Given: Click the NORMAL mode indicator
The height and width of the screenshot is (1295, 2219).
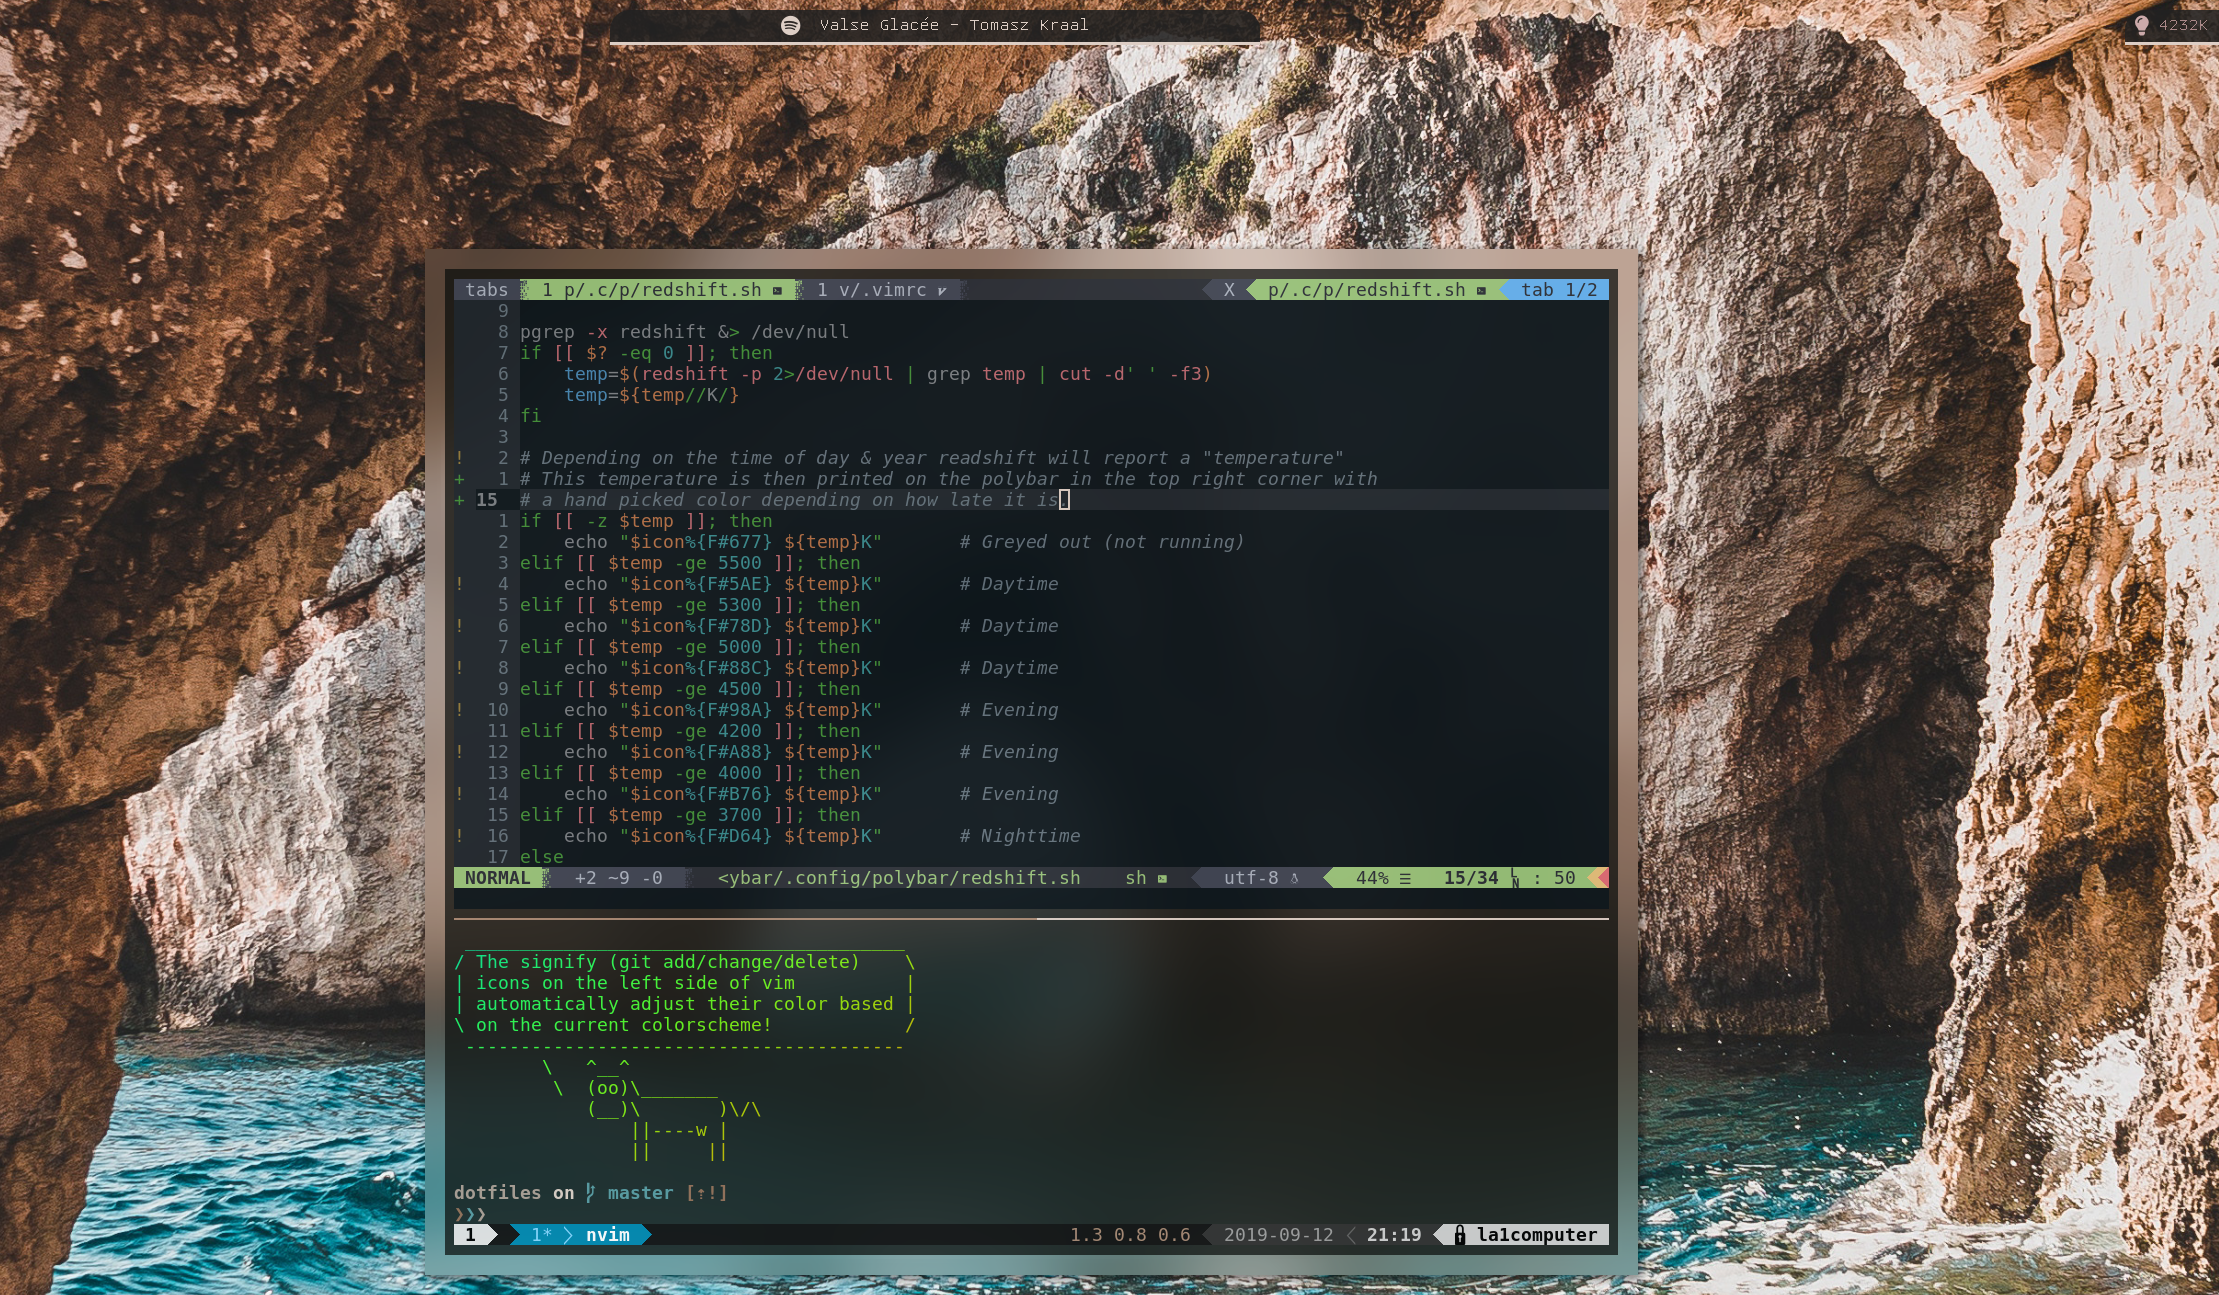Looking at the screenshot, I should pos(497,878).
